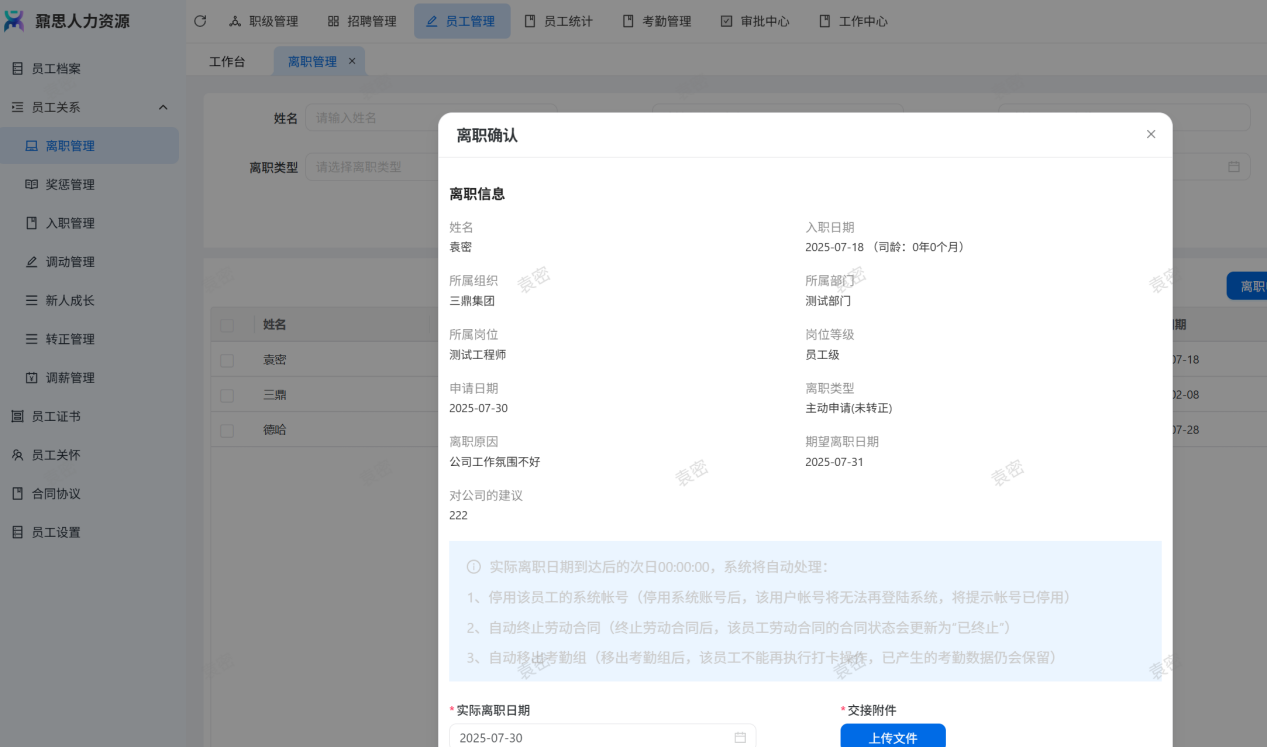Click the 藜思人力资源 logo icon
1267x747 pixels.
point(14,21)
